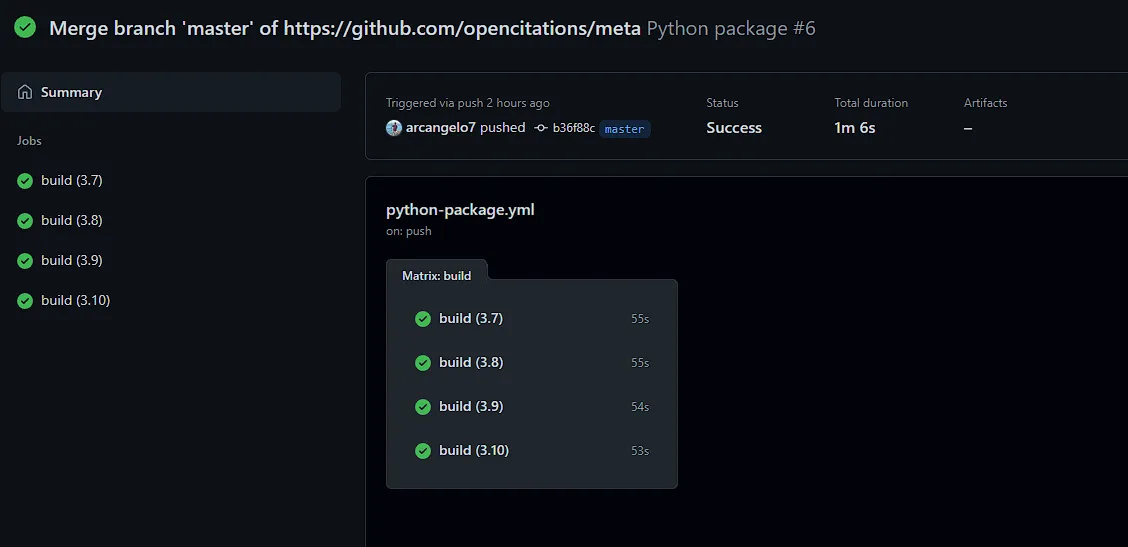The height and width of the screenshot is (547, 1128).
Task: Open commit b36f88c link
Action: coord(573,128)
